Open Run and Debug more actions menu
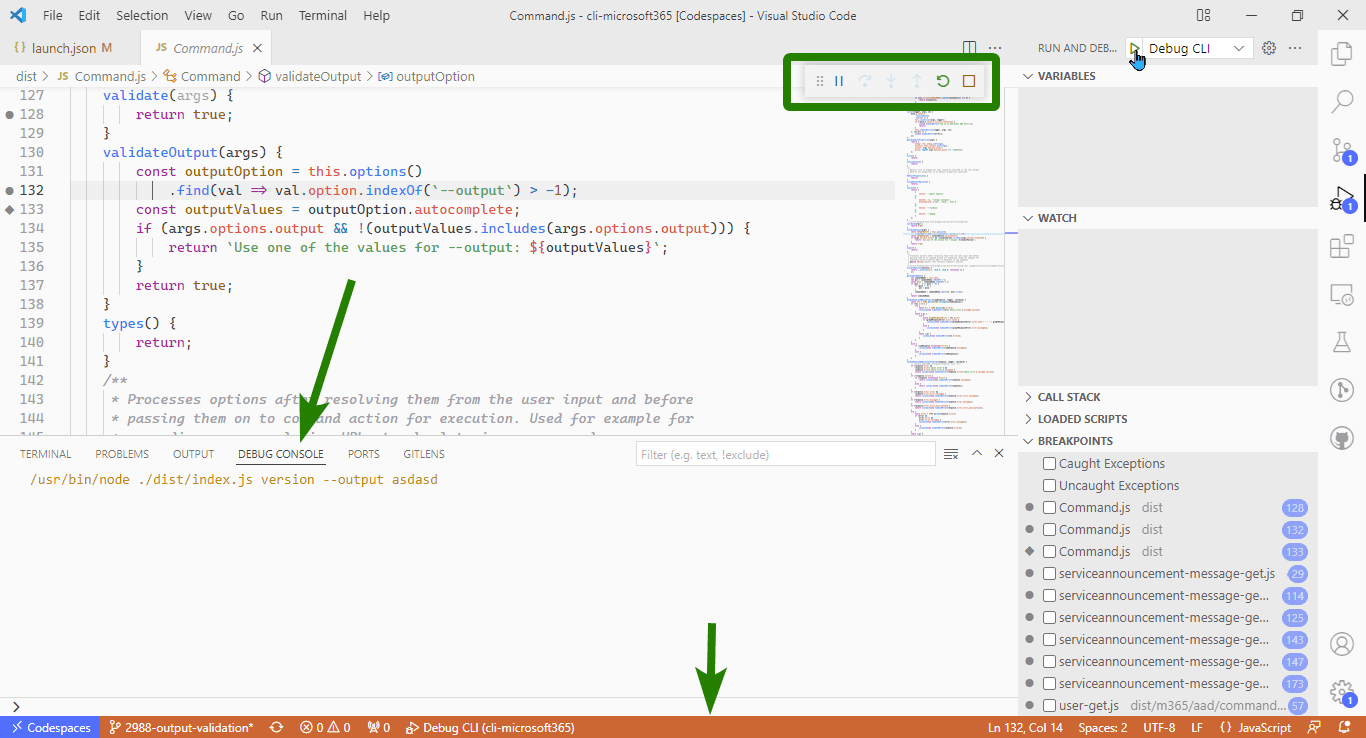 [1295, 48]
